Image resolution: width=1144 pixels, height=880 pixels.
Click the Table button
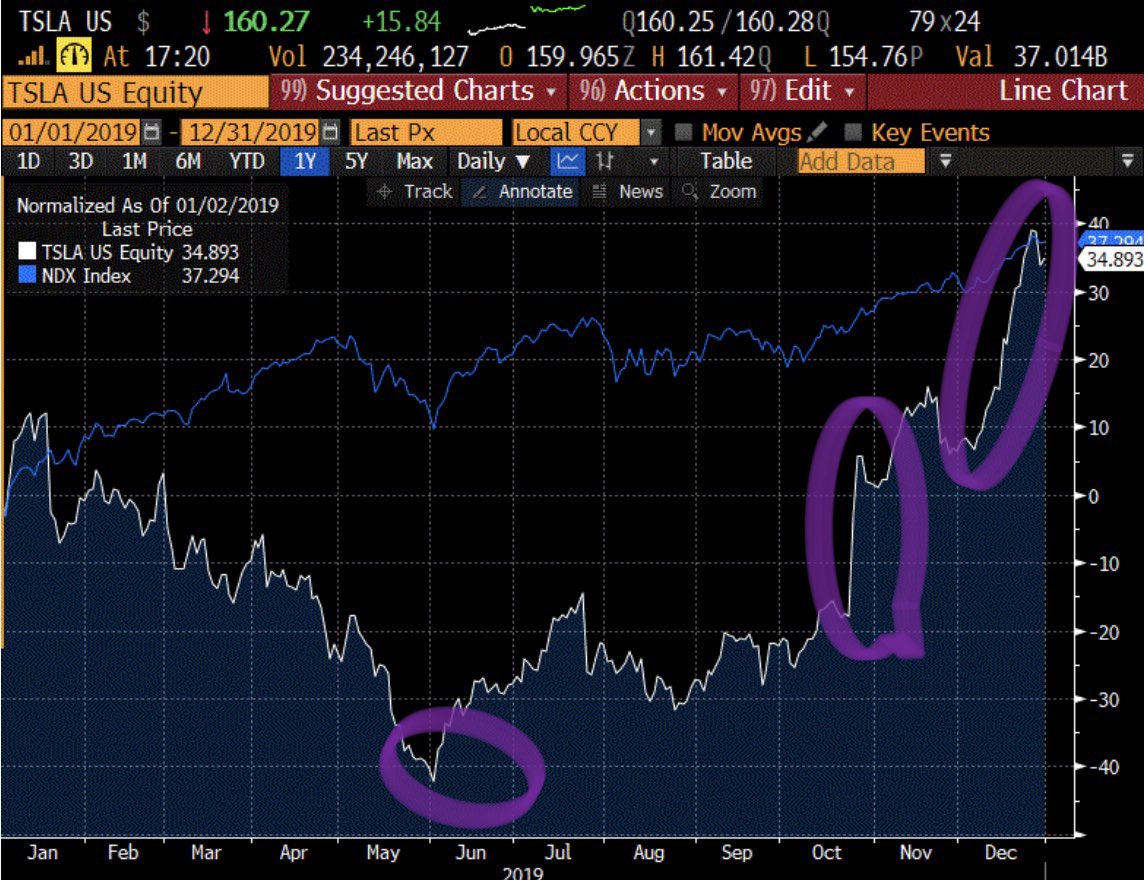point(726,161)
